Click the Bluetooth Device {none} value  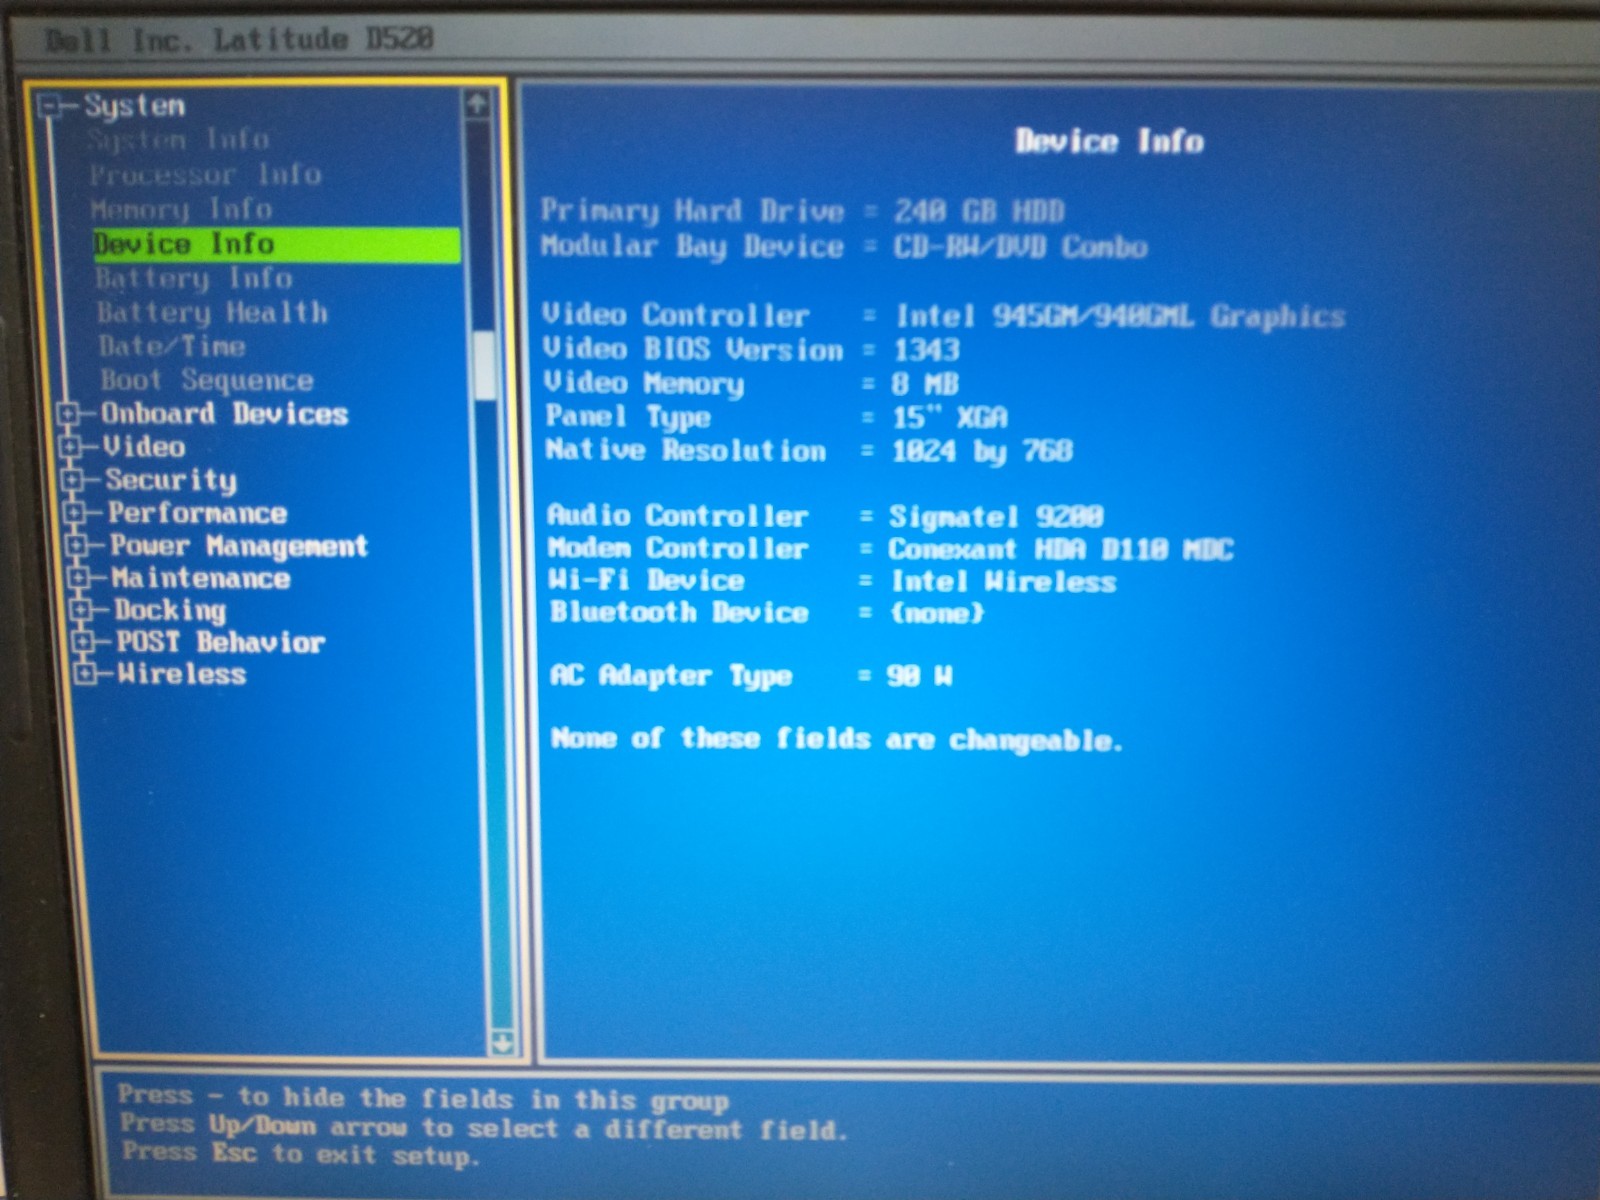(937, 613)
